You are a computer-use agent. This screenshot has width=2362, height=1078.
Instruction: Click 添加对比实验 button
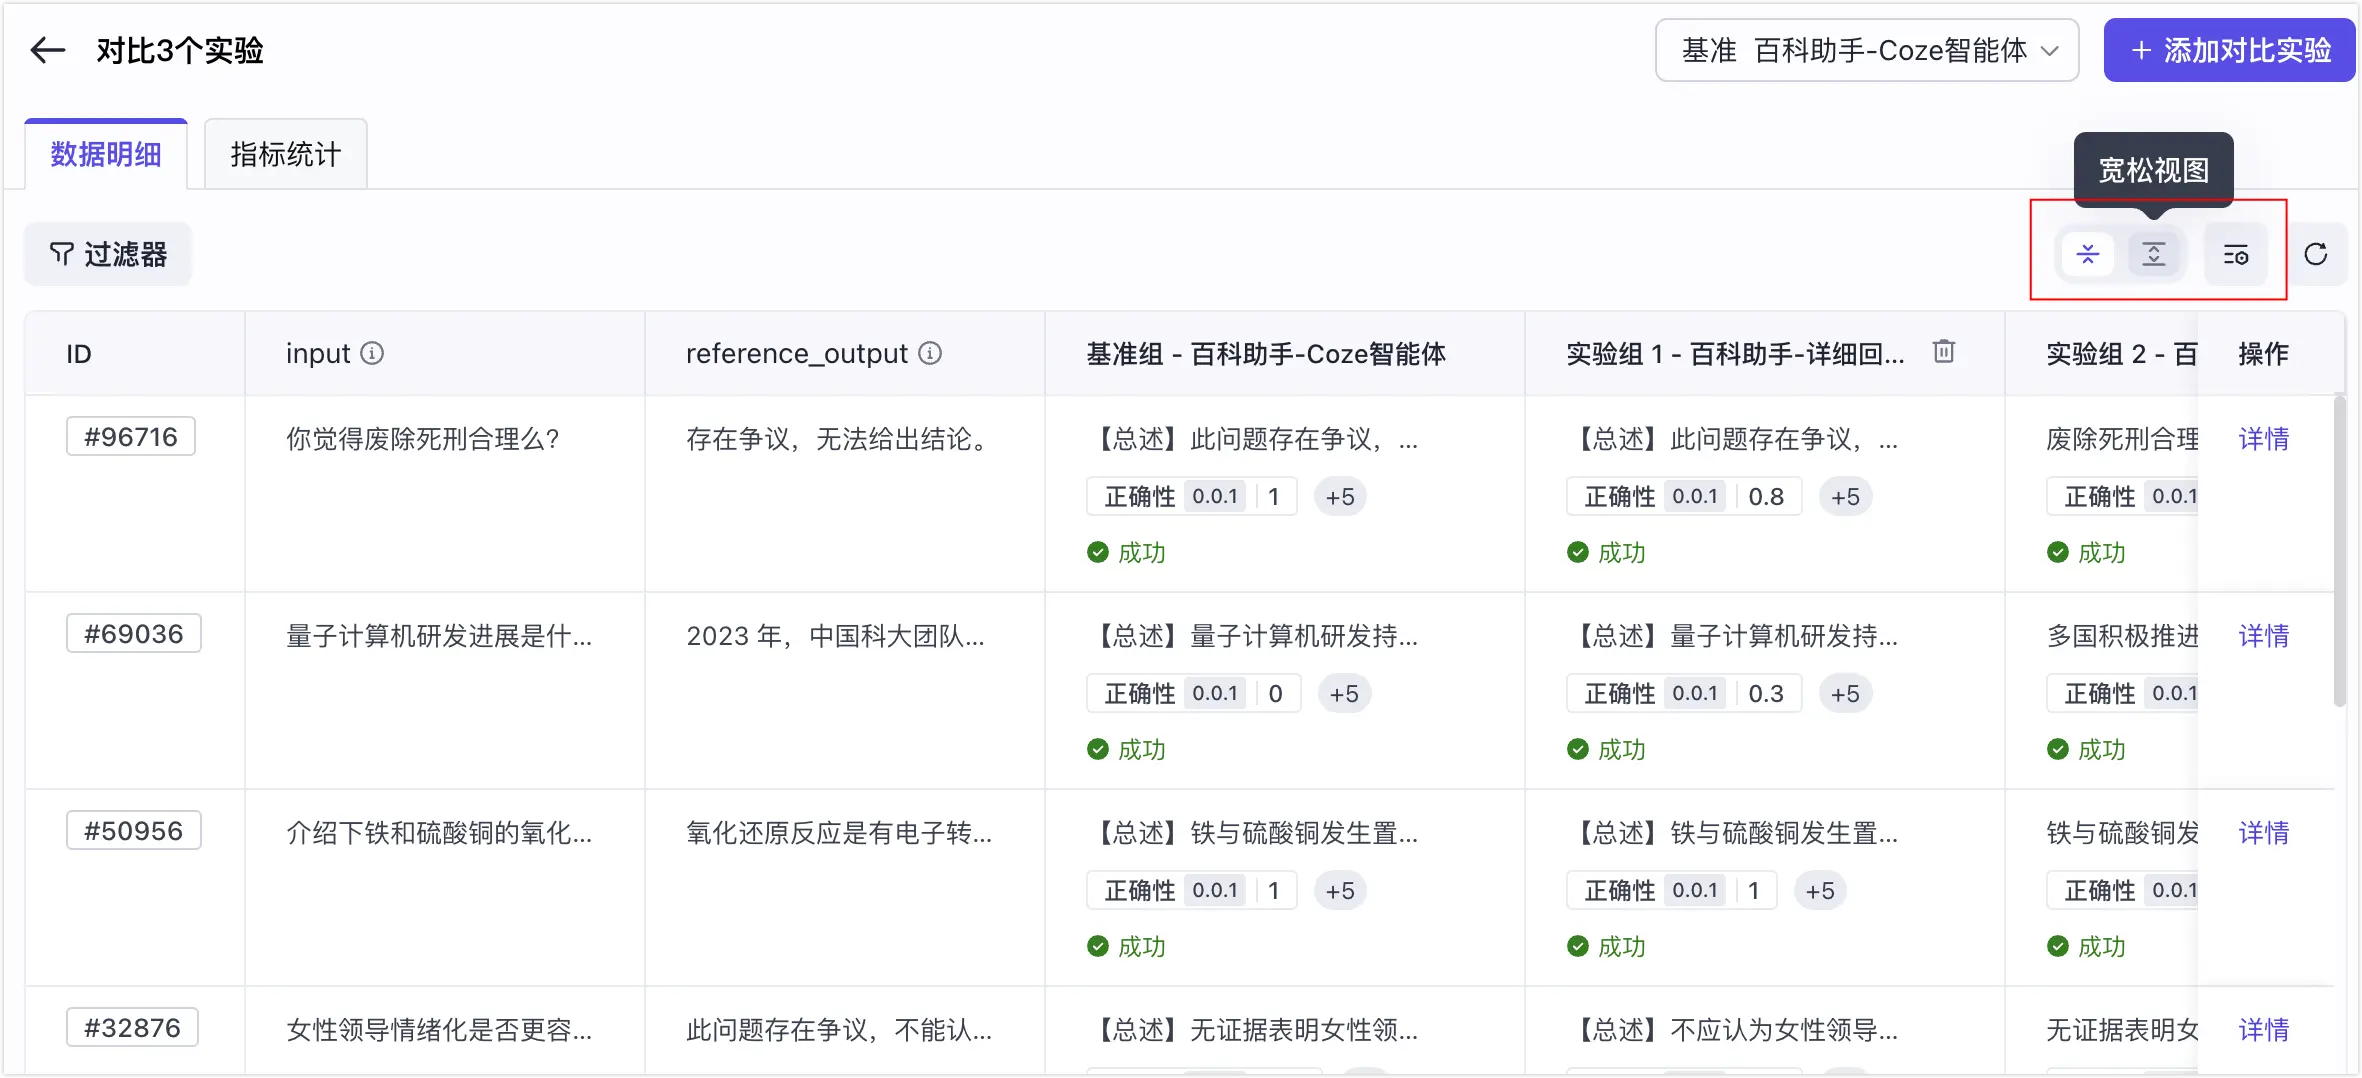coord(2229,50)
